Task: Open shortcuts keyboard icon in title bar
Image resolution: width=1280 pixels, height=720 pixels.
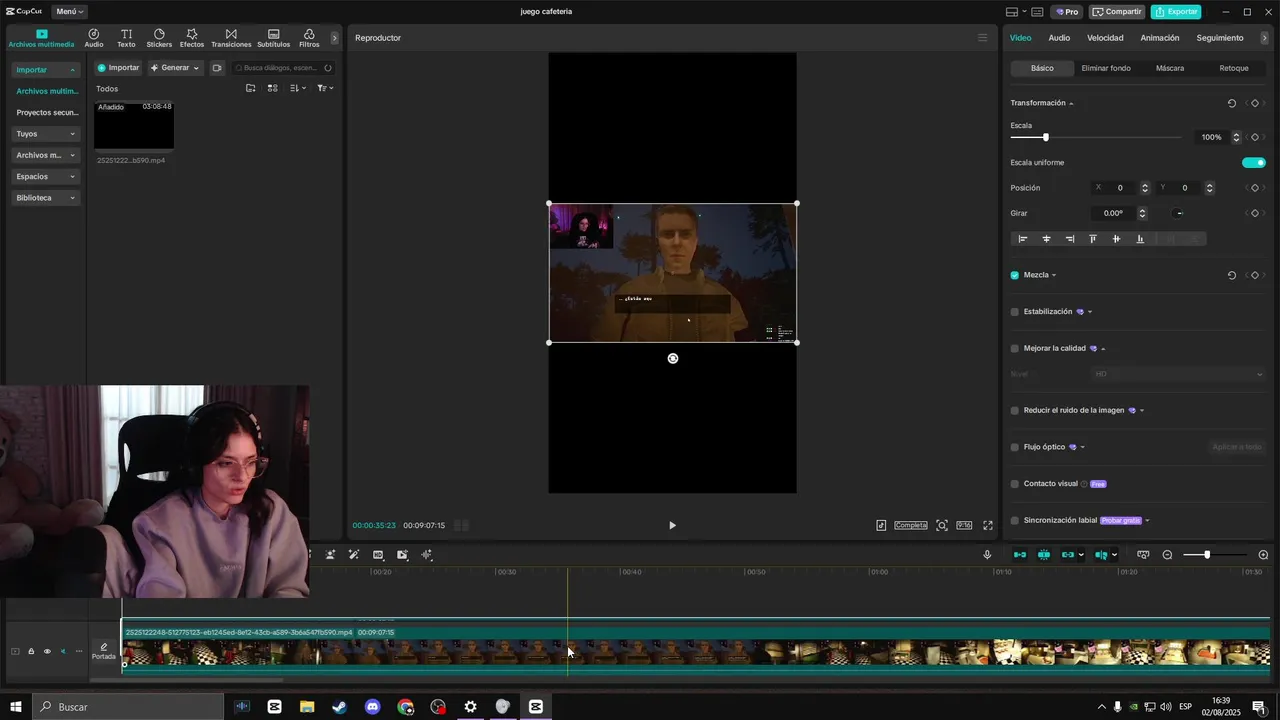Action: point(1038,12)
